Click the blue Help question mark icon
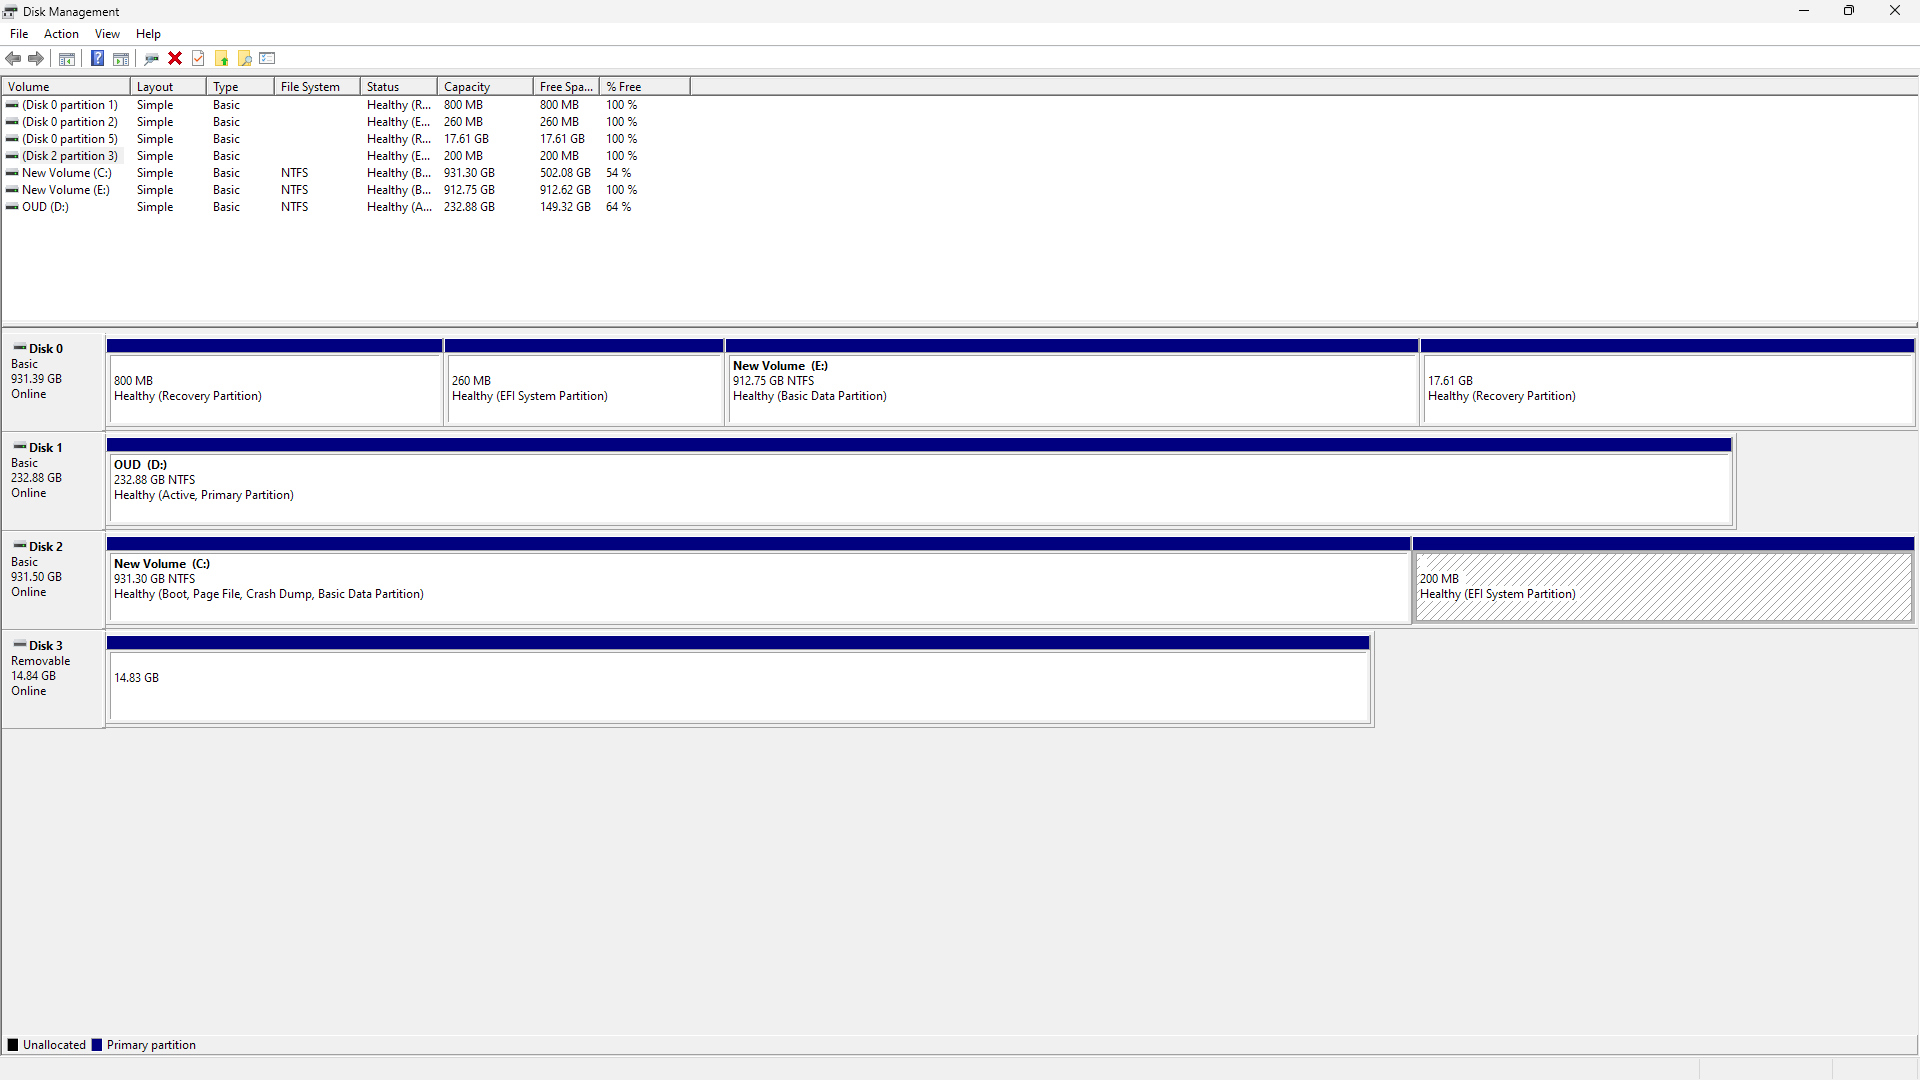1920x1080 pixels. (x=97, y=58)
